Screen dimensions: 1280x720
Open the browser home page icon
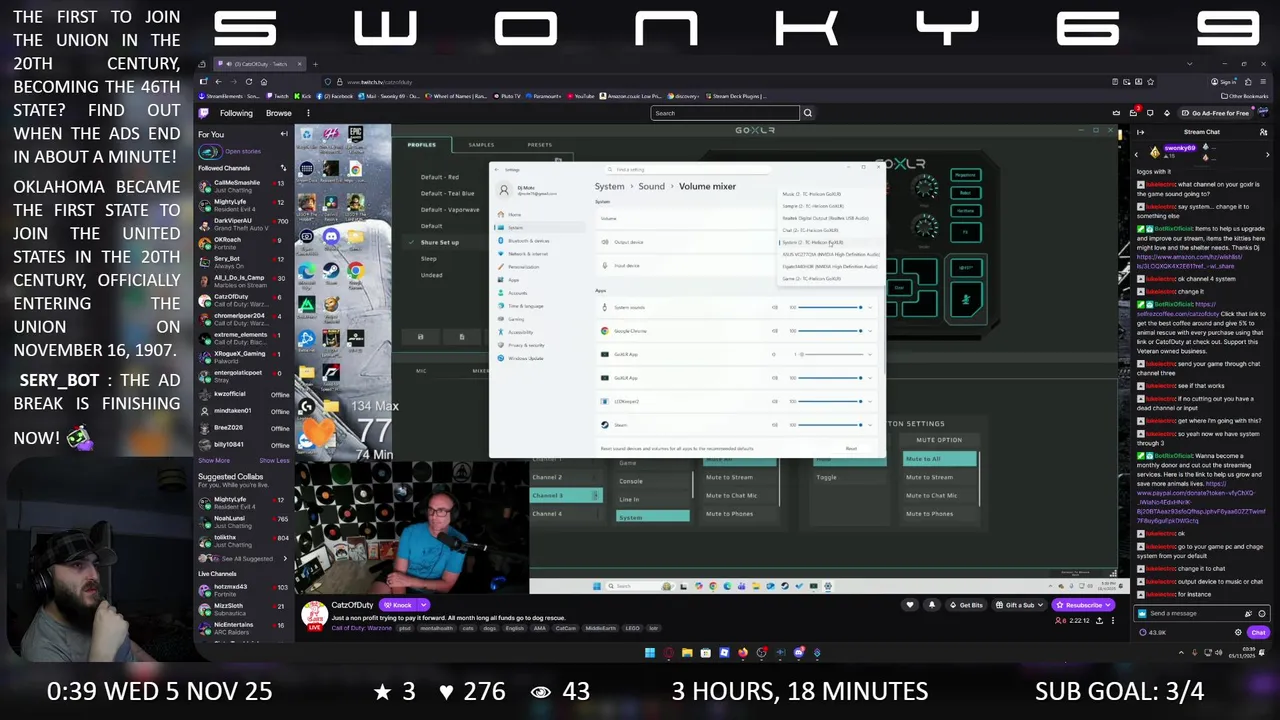point(264,81)
